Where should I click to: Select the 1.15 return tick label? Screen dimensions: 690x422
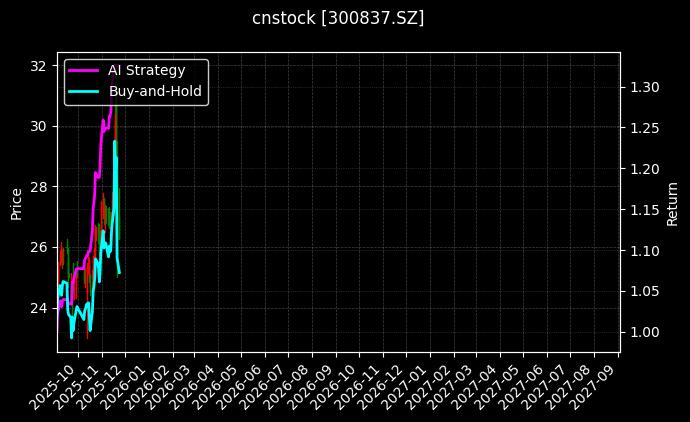645,210
